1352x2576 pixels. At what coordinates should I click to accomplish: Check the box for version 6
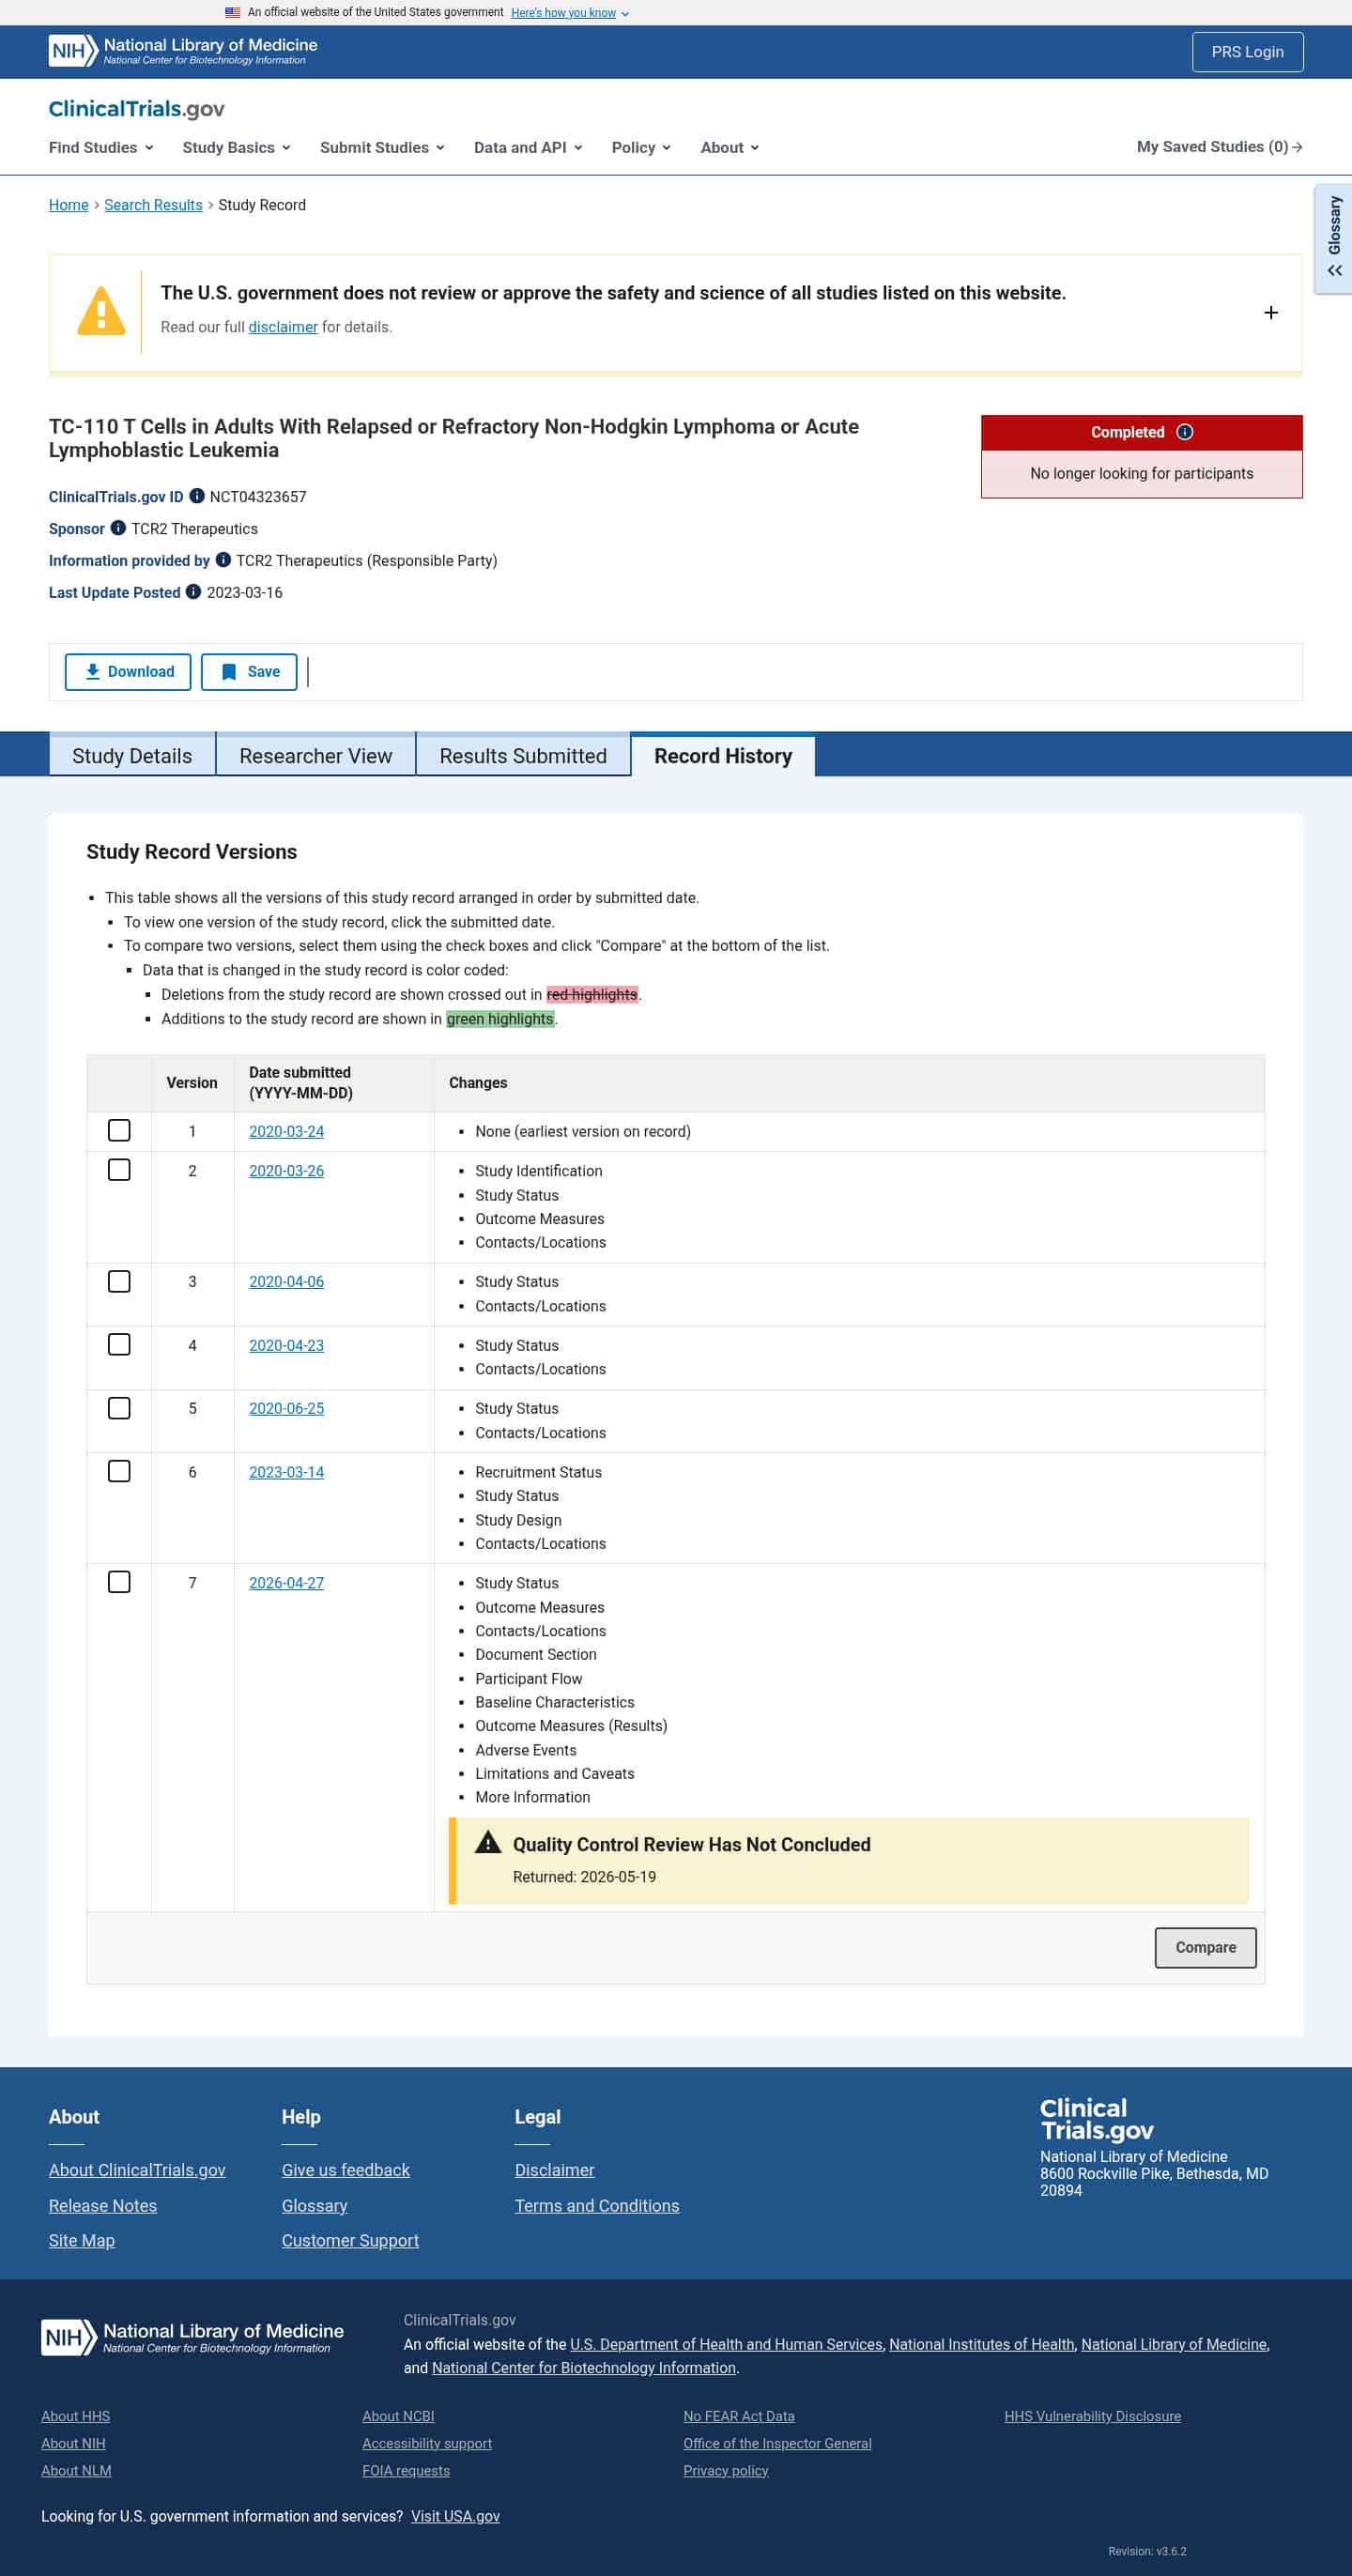(119, 1471)
